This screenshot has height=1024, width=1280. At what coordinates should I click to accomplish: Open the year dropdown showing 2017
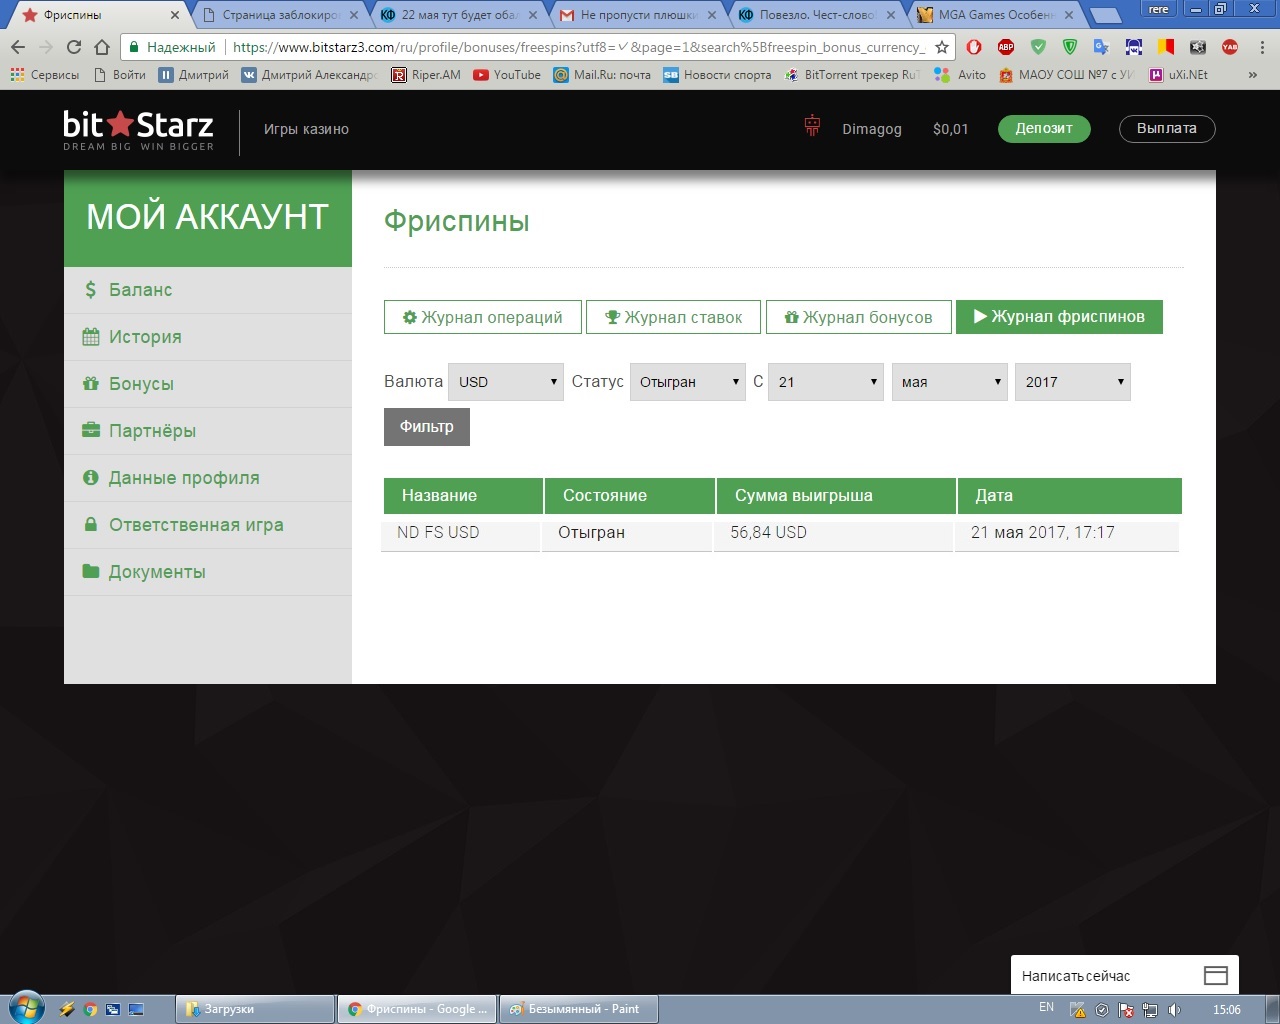pyautogui.click(x=1073, y=382)
